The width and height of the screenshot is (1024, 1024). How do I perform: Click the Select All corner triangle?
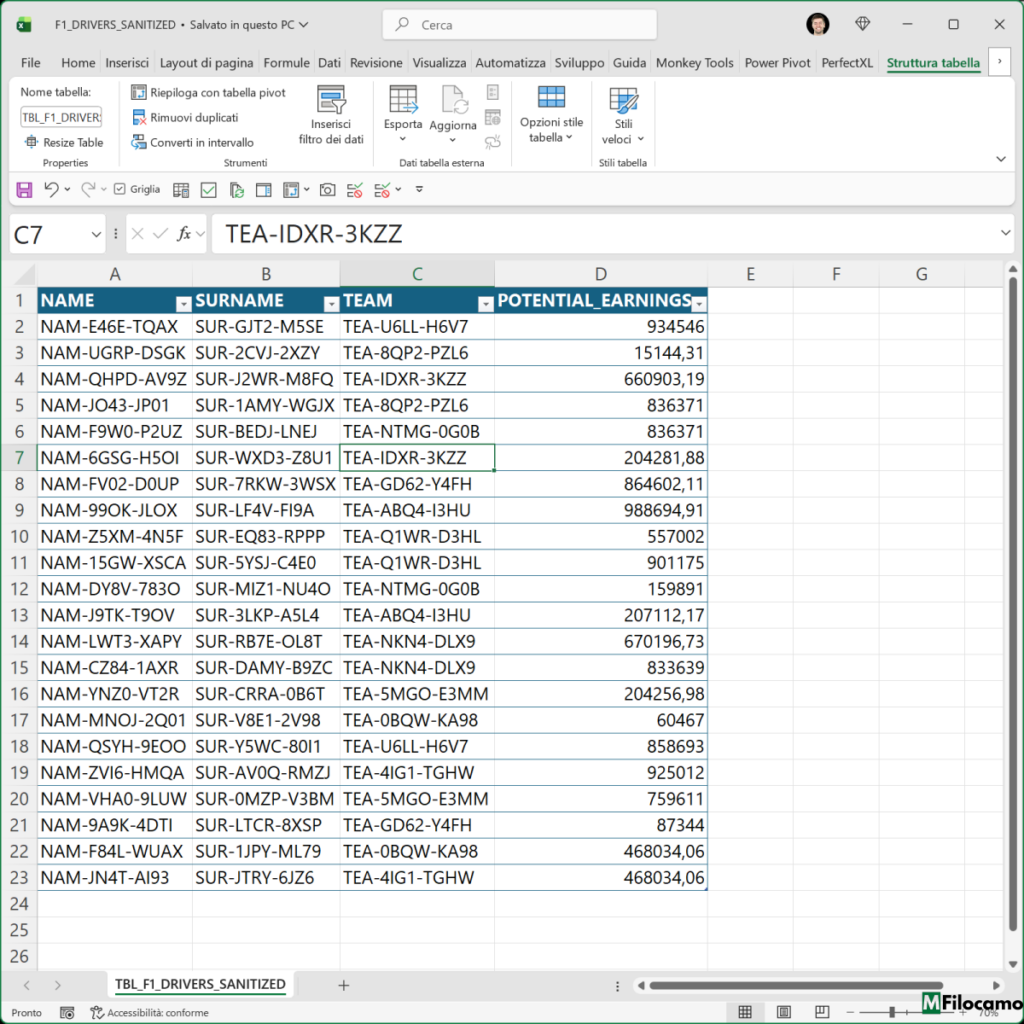[25, 275]
